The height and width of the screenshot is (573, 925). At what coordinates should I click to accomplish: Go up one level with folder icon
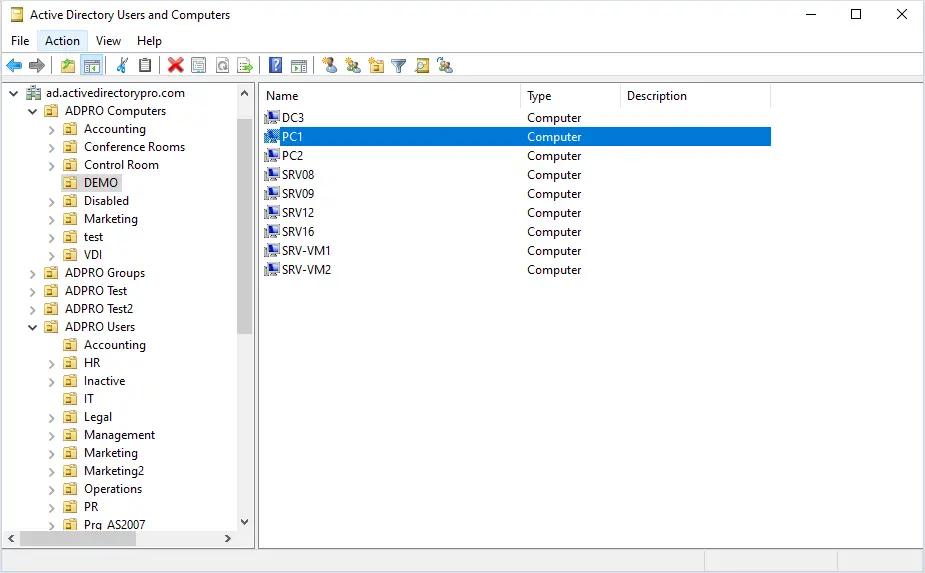point(68,66)
